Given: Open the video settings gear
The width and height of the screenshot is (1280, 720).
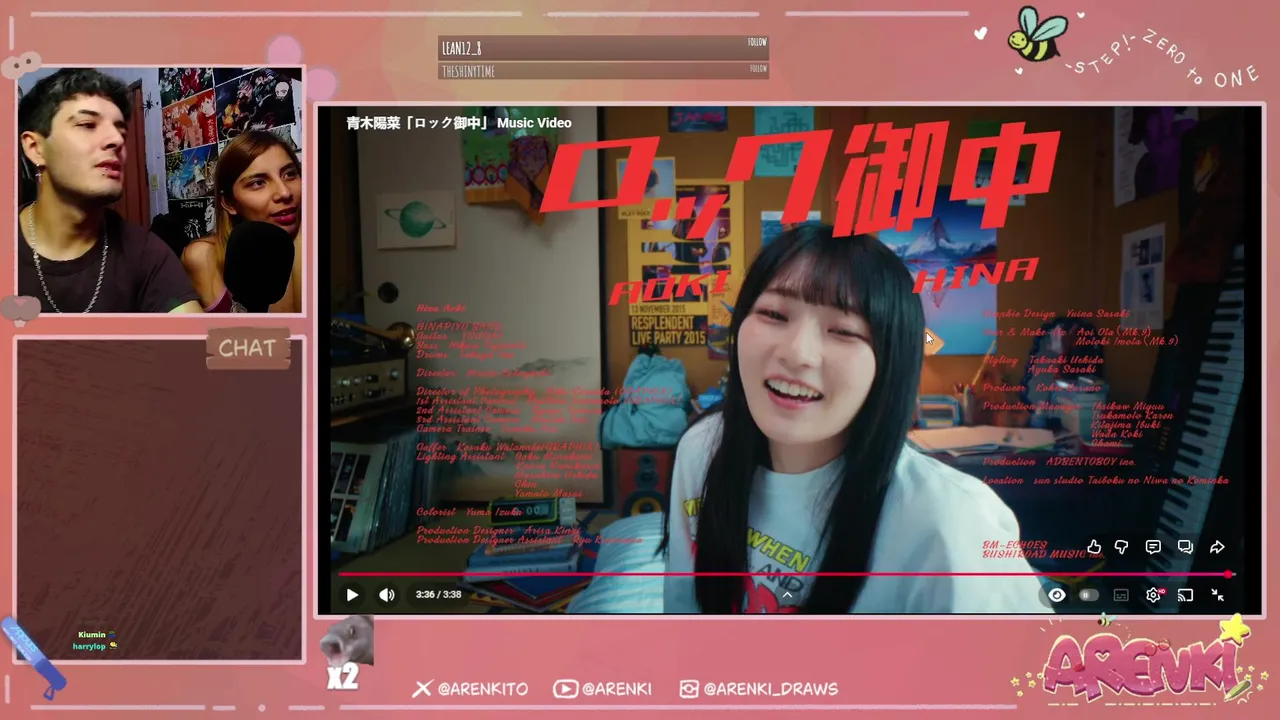Looking at the screenshot, I should (1154, 595).
